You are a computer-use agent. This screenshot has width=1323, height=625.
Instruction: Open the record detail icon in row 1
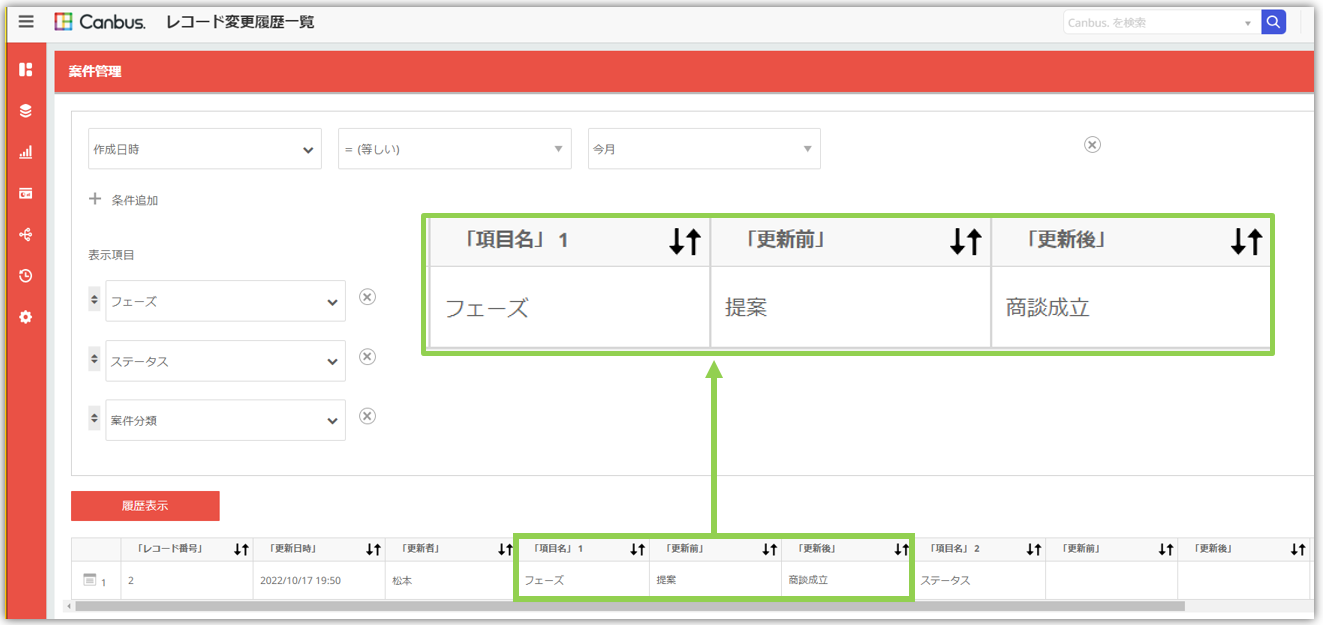89,580
